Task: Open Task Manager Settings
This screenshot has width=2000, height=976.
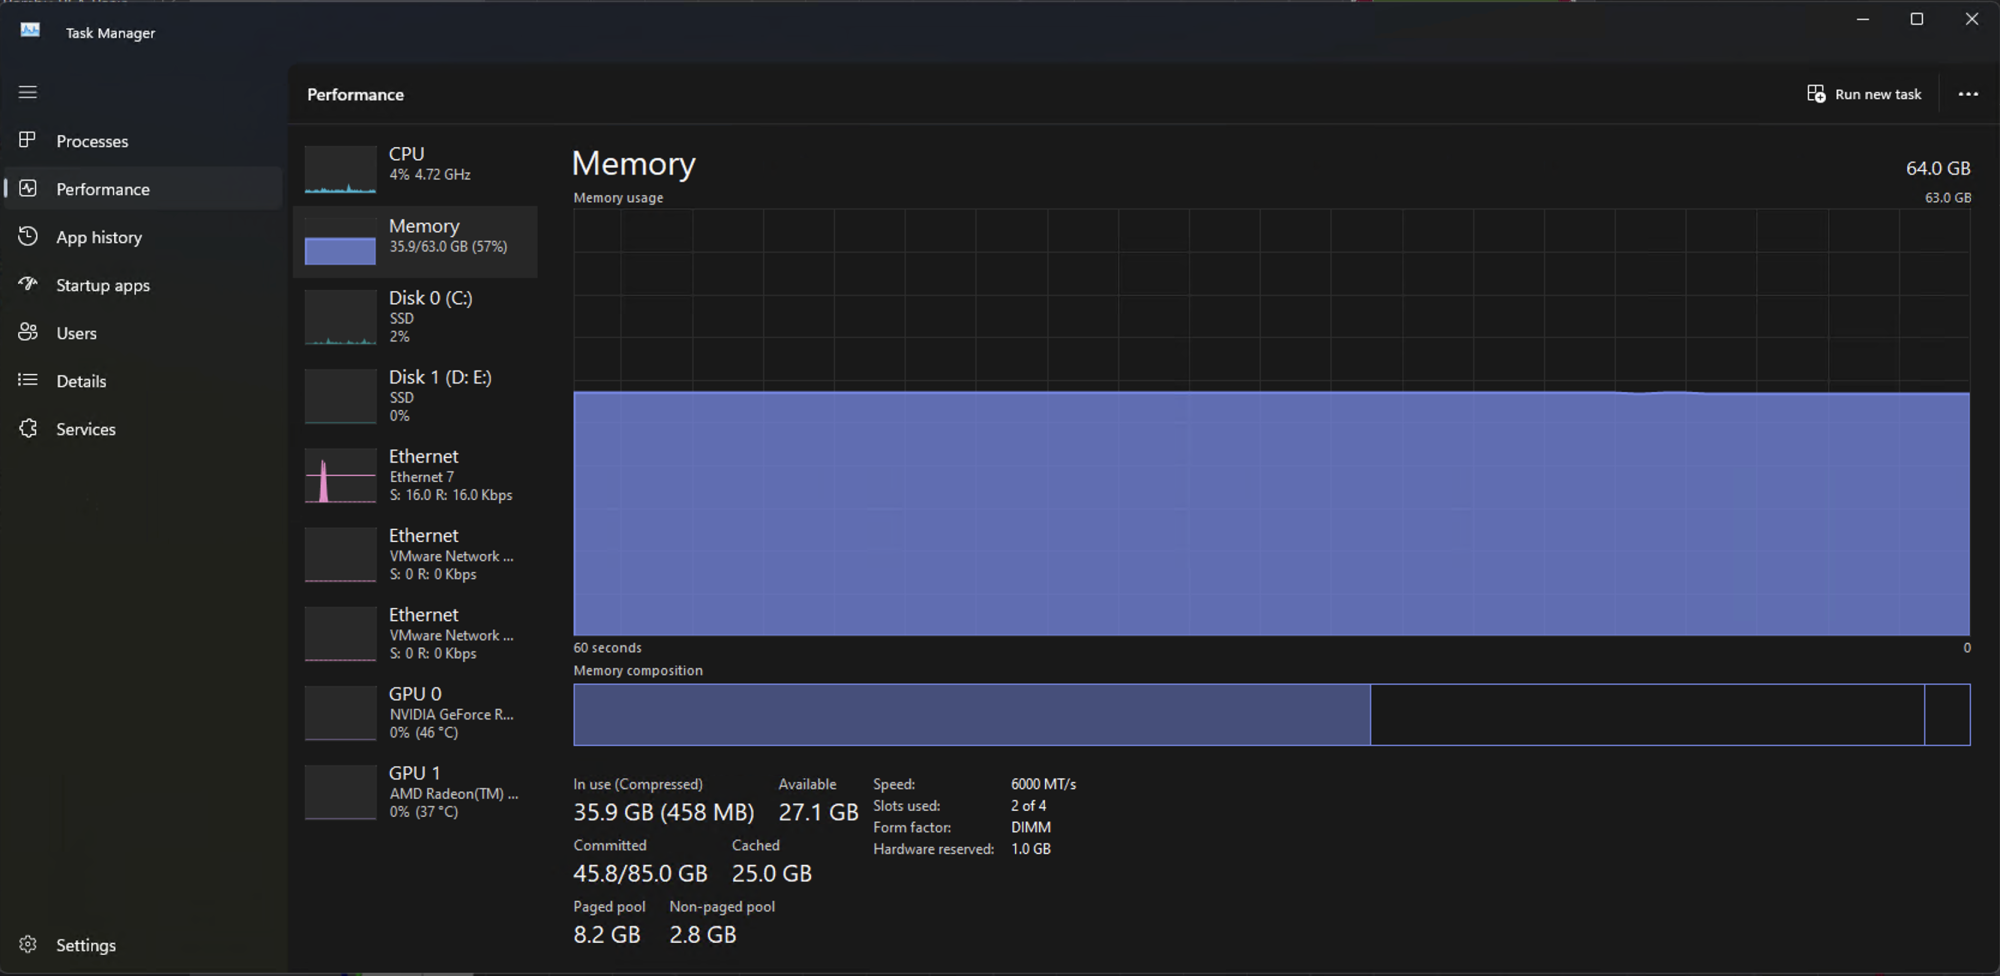Action: pos(85,944)
